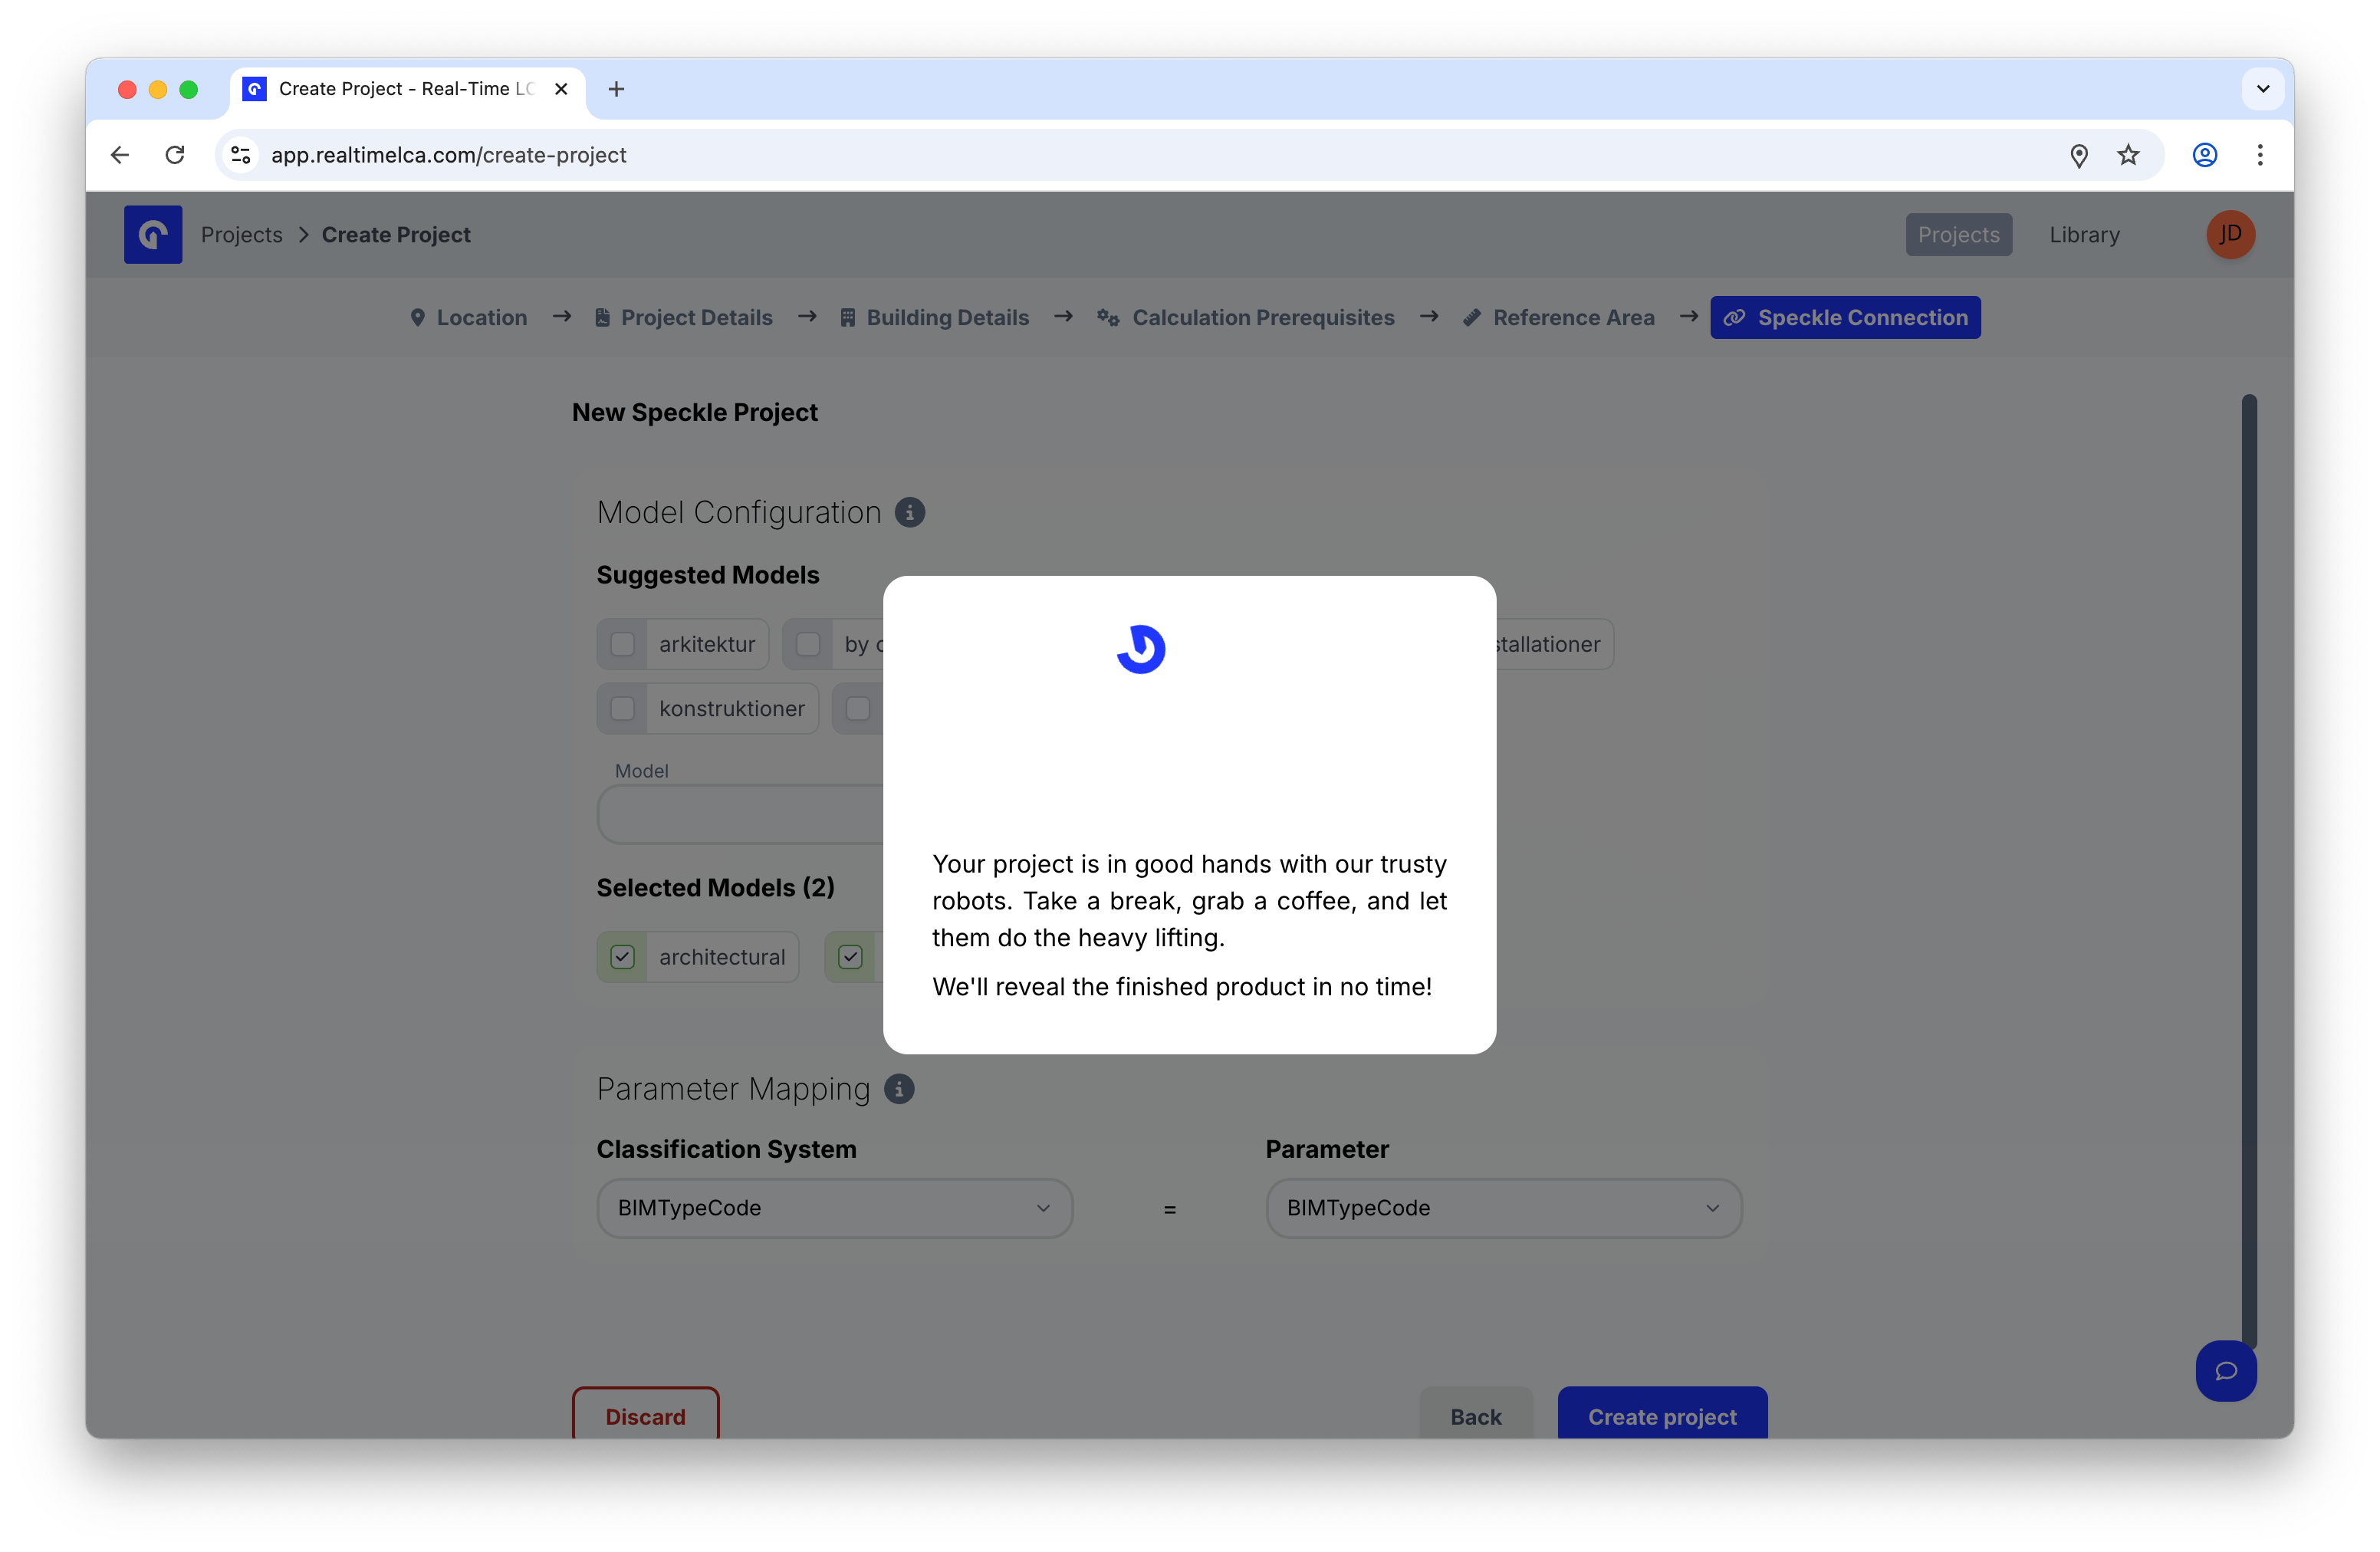Open the Classification System BIMTypeCode dropdown
Image resolution: width=2380 pixels, height=1552 pixels.
(x=834, y=1208)
